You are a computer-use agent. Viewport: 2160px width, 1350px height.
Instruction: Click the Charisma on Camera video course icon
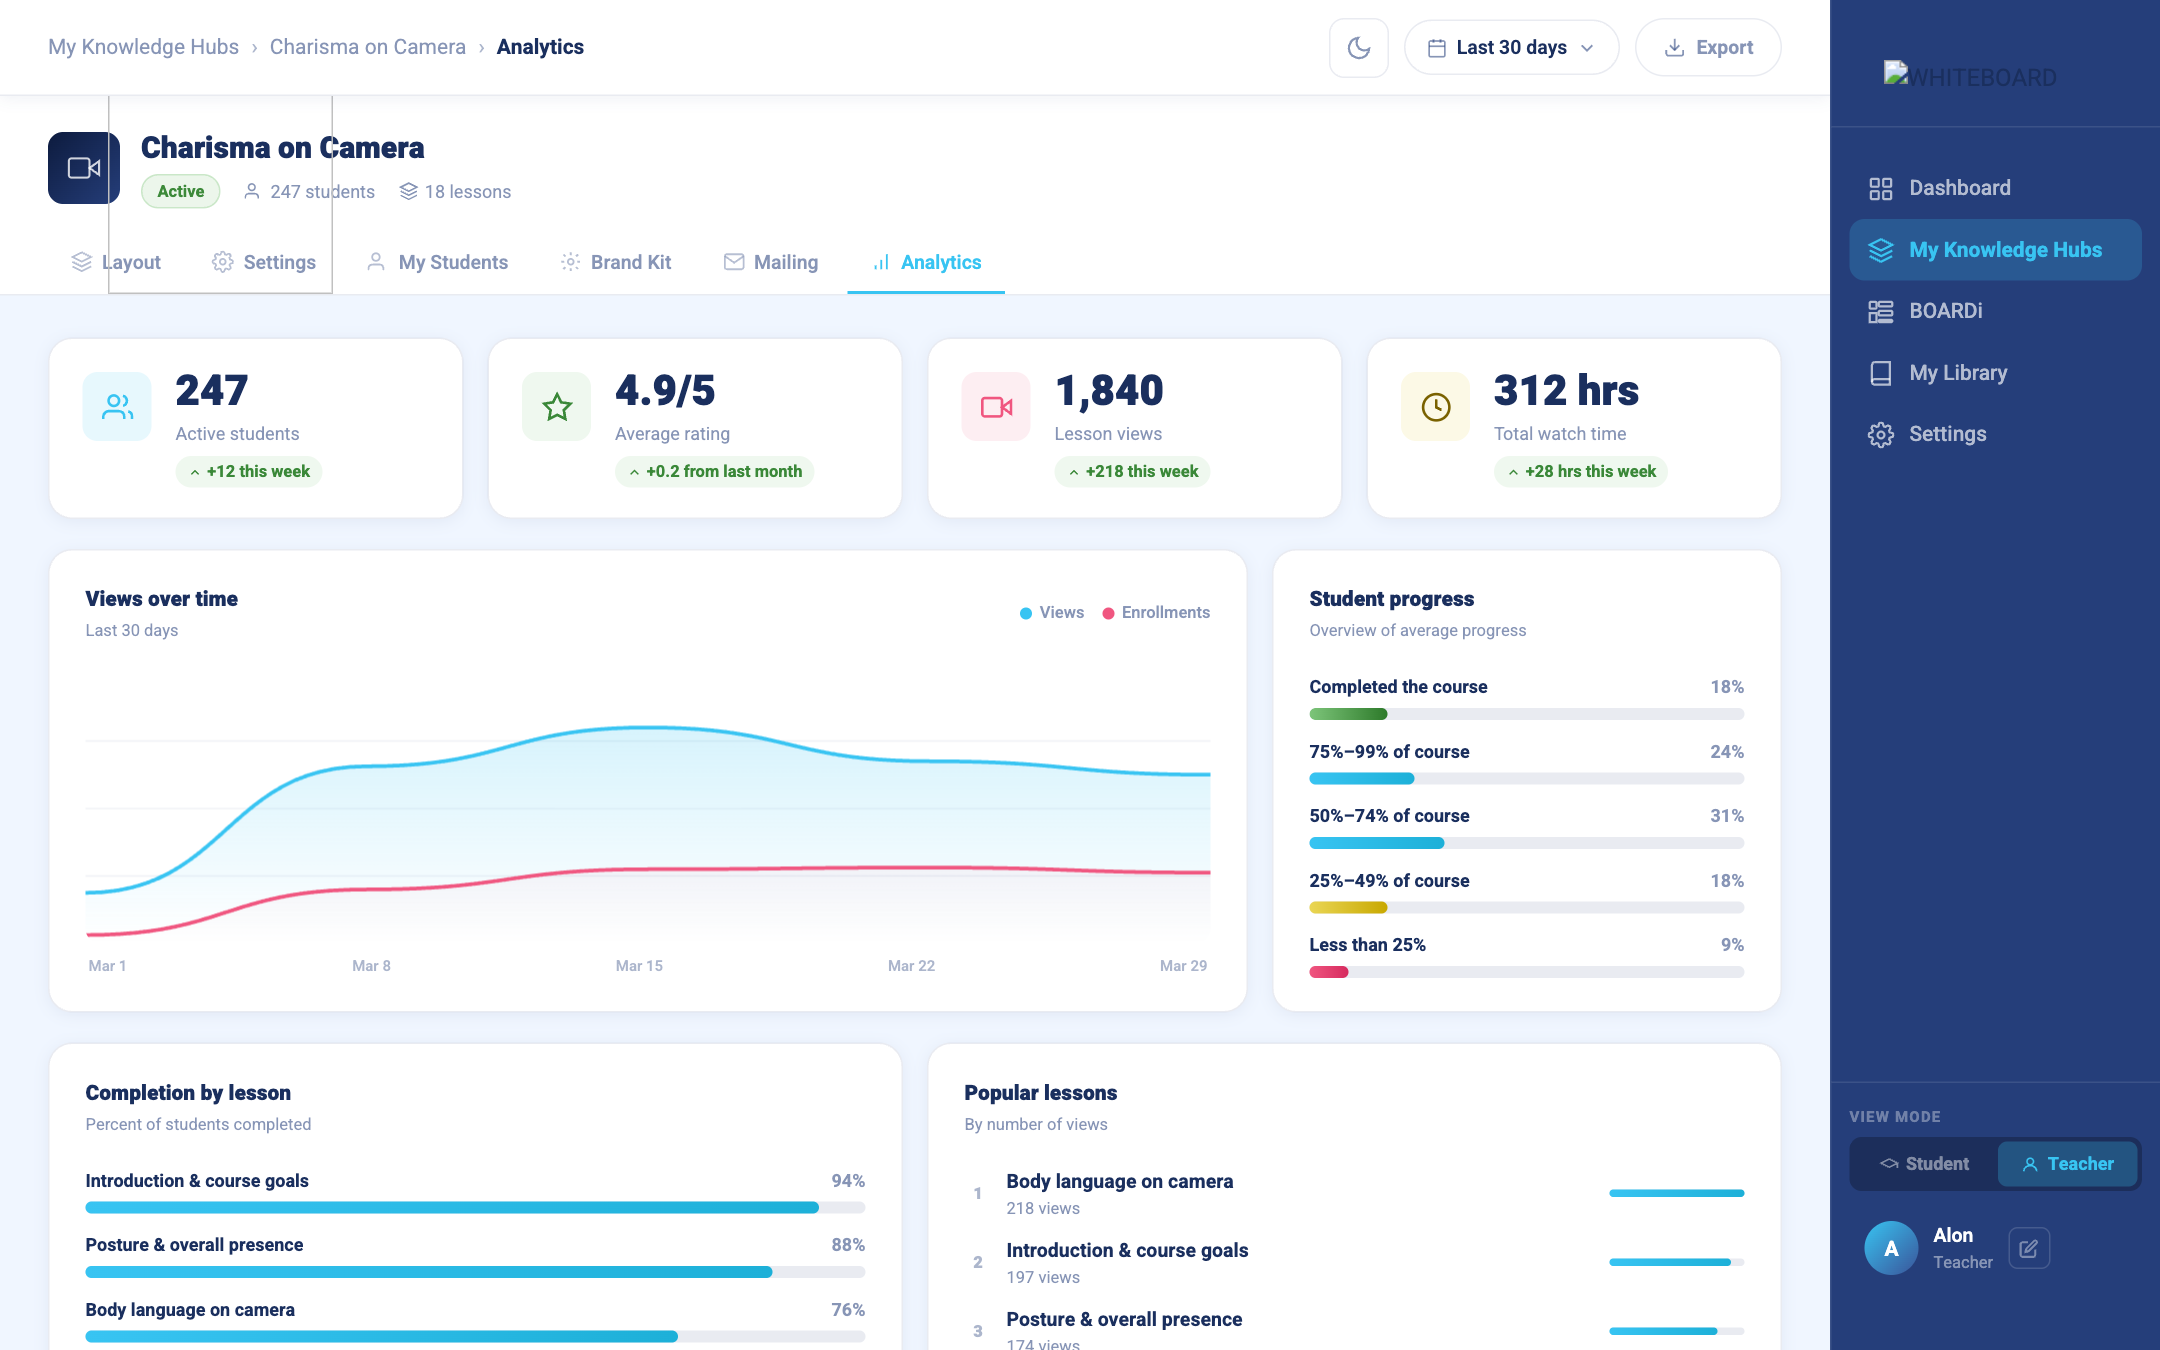point(84,168)
